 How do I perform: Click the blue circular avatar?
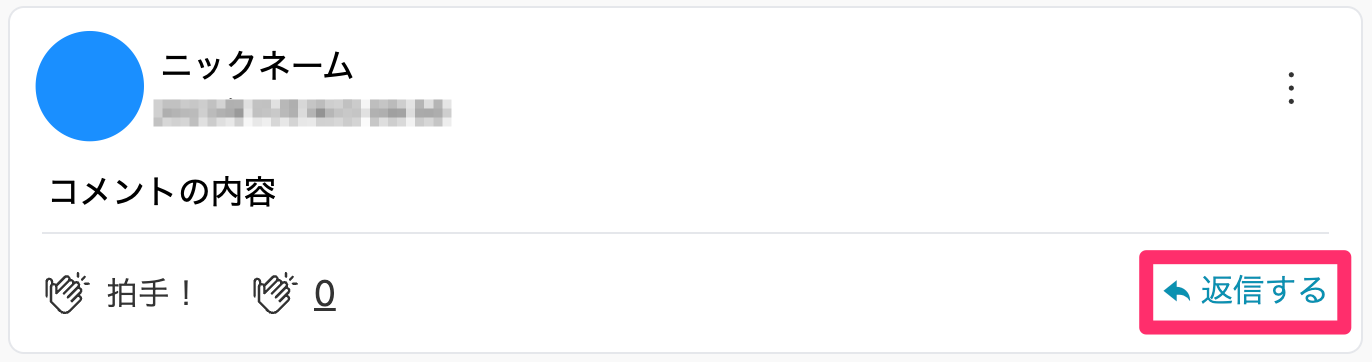(x=91, y=86)
